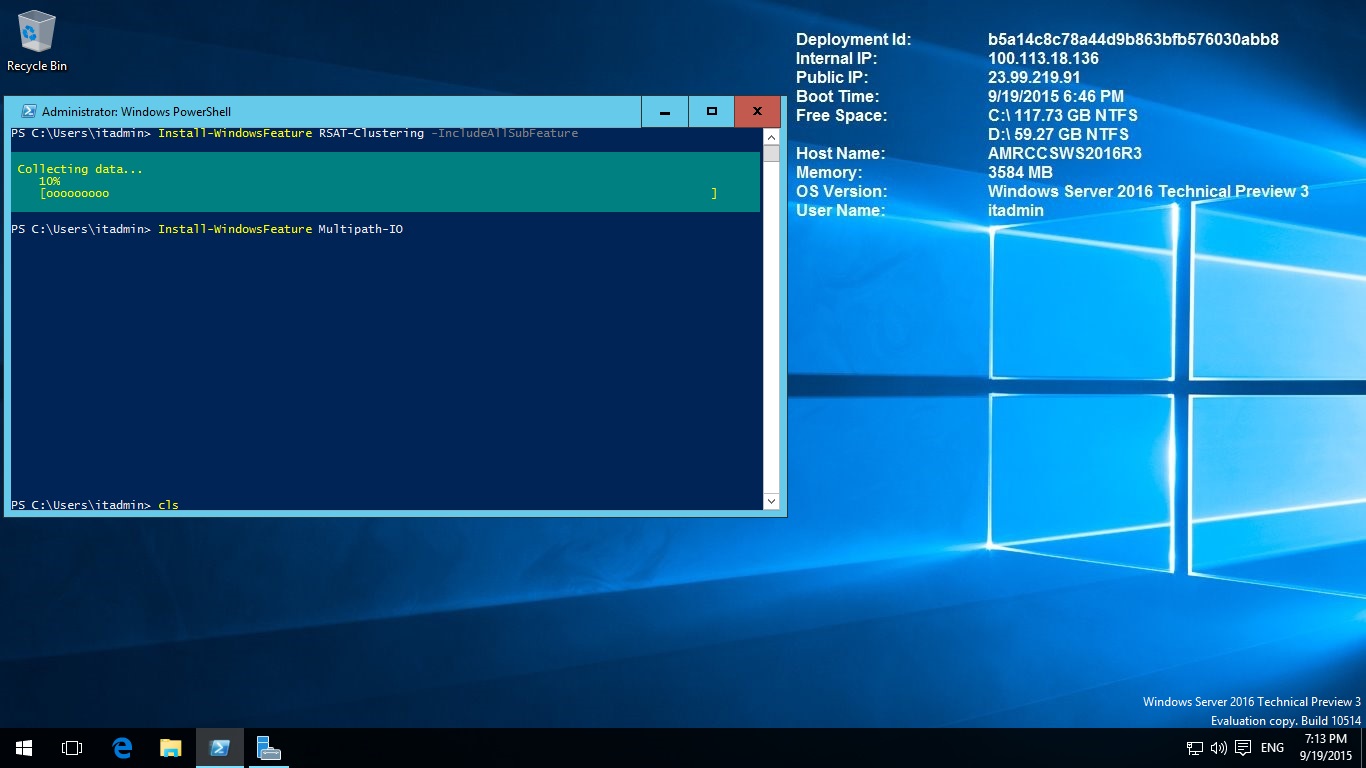
Task: Open the clock showing 7:13 PM
Action: click(x=1325, y=747)
